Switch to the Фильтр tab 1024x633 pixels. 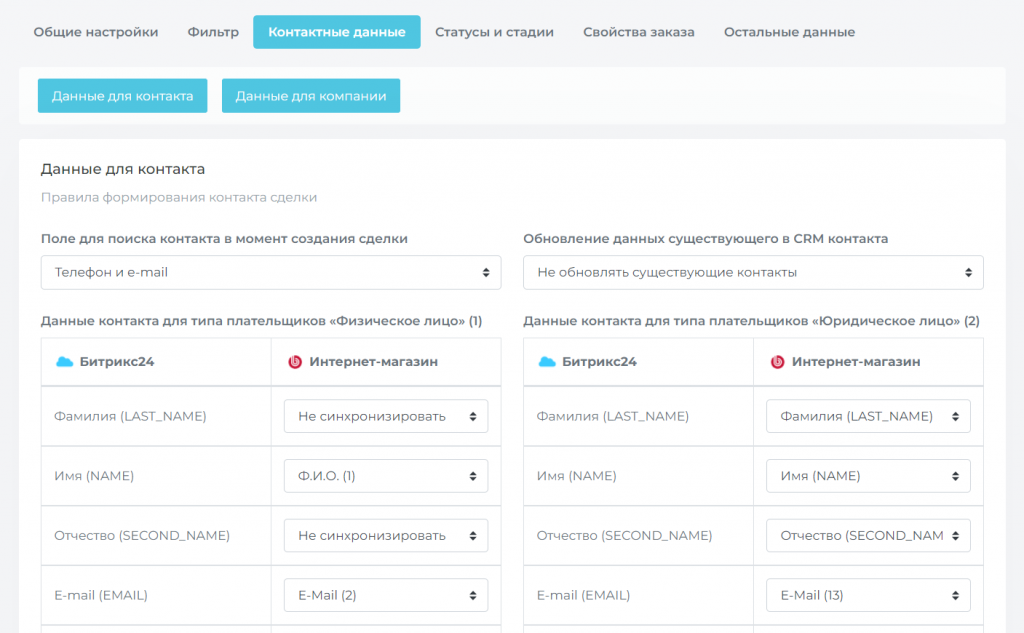coord(213,32)
